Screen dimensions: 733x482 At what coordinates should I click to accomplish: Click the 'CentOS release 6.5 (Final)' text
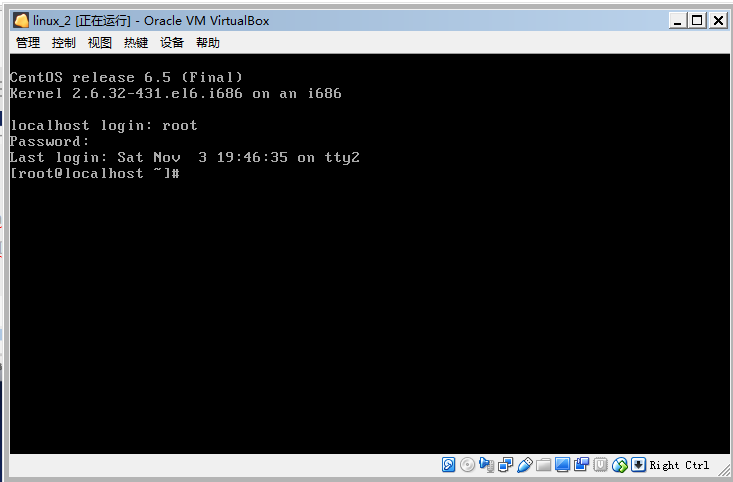click(126, 77)
